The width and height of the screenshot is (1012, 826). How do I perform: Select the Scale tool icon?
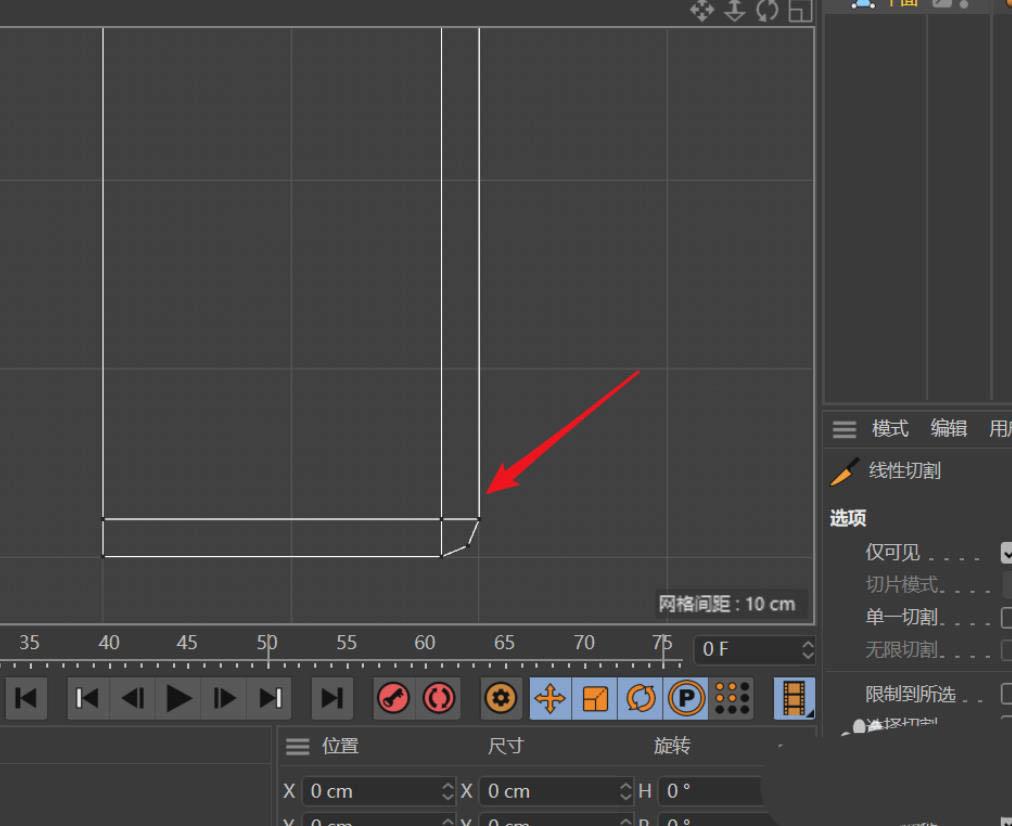[x=593, y=698]
